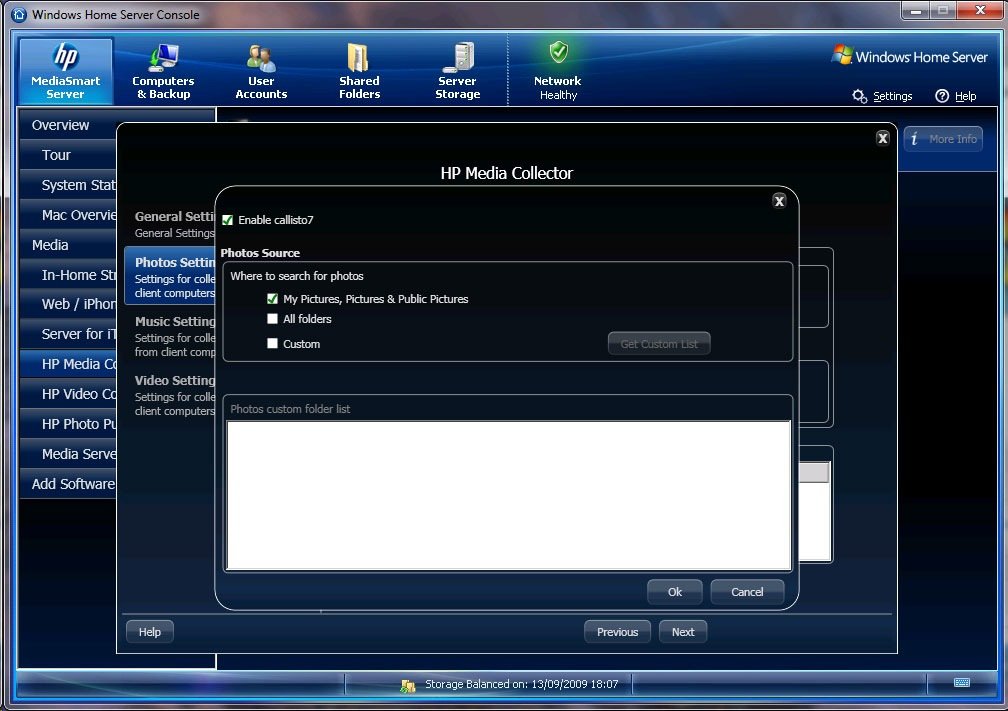Switch to Photos Settings step
This screenshot has width=1008, height=711.
point(170,276)
